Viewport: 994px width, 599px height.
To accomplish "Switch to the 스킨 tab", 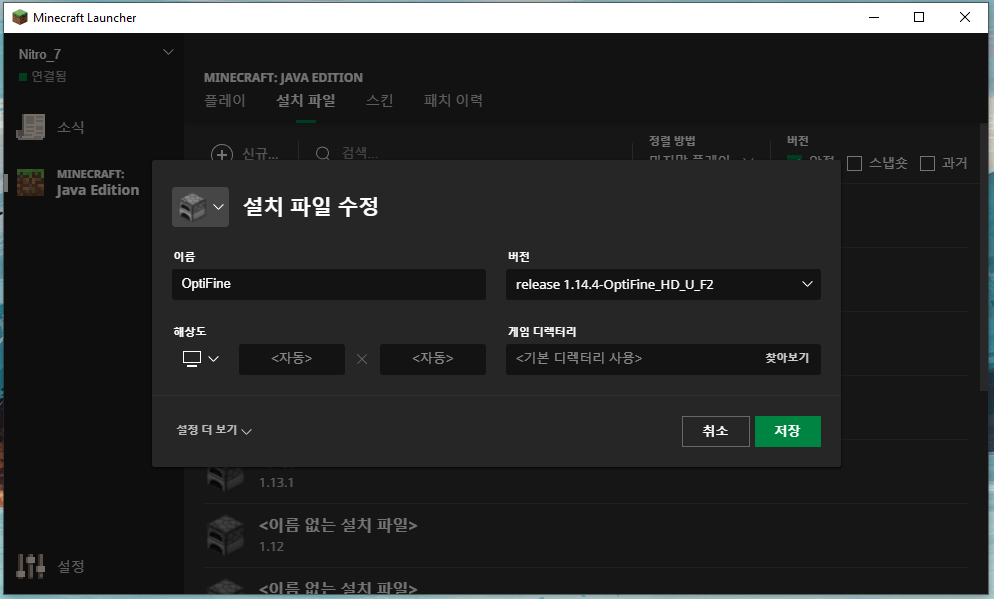I will (x=380, y=100).
